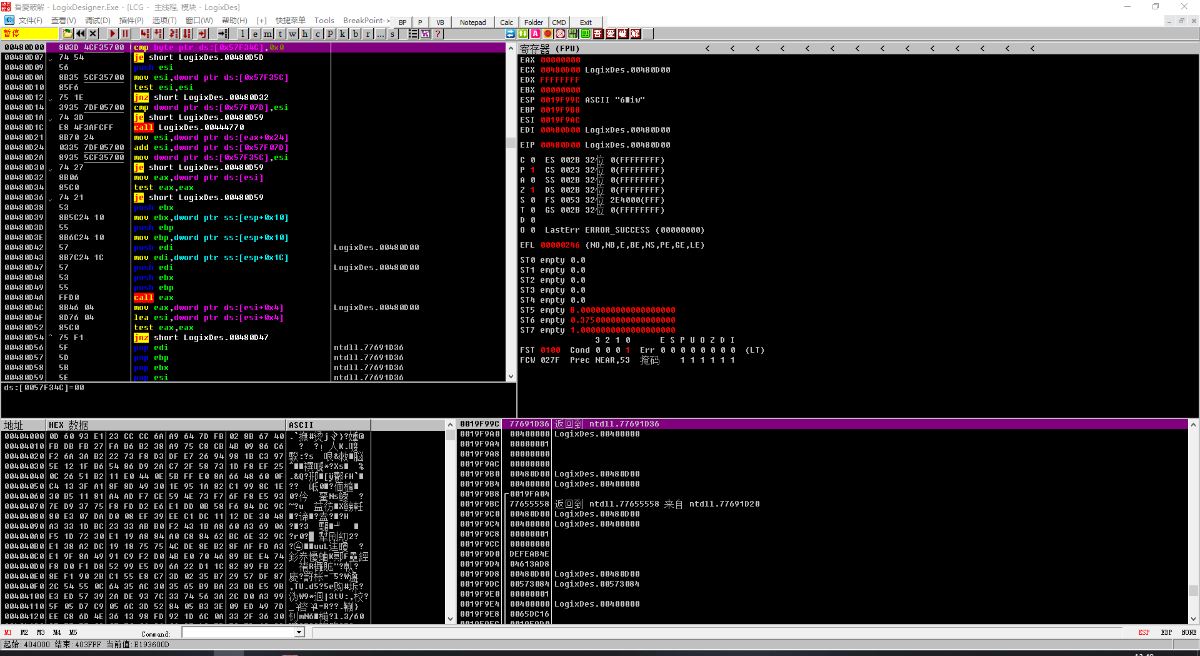Open Log window with the 'l' button
The width and height of the screenshot is (1200, 656).
pos(243,33)
